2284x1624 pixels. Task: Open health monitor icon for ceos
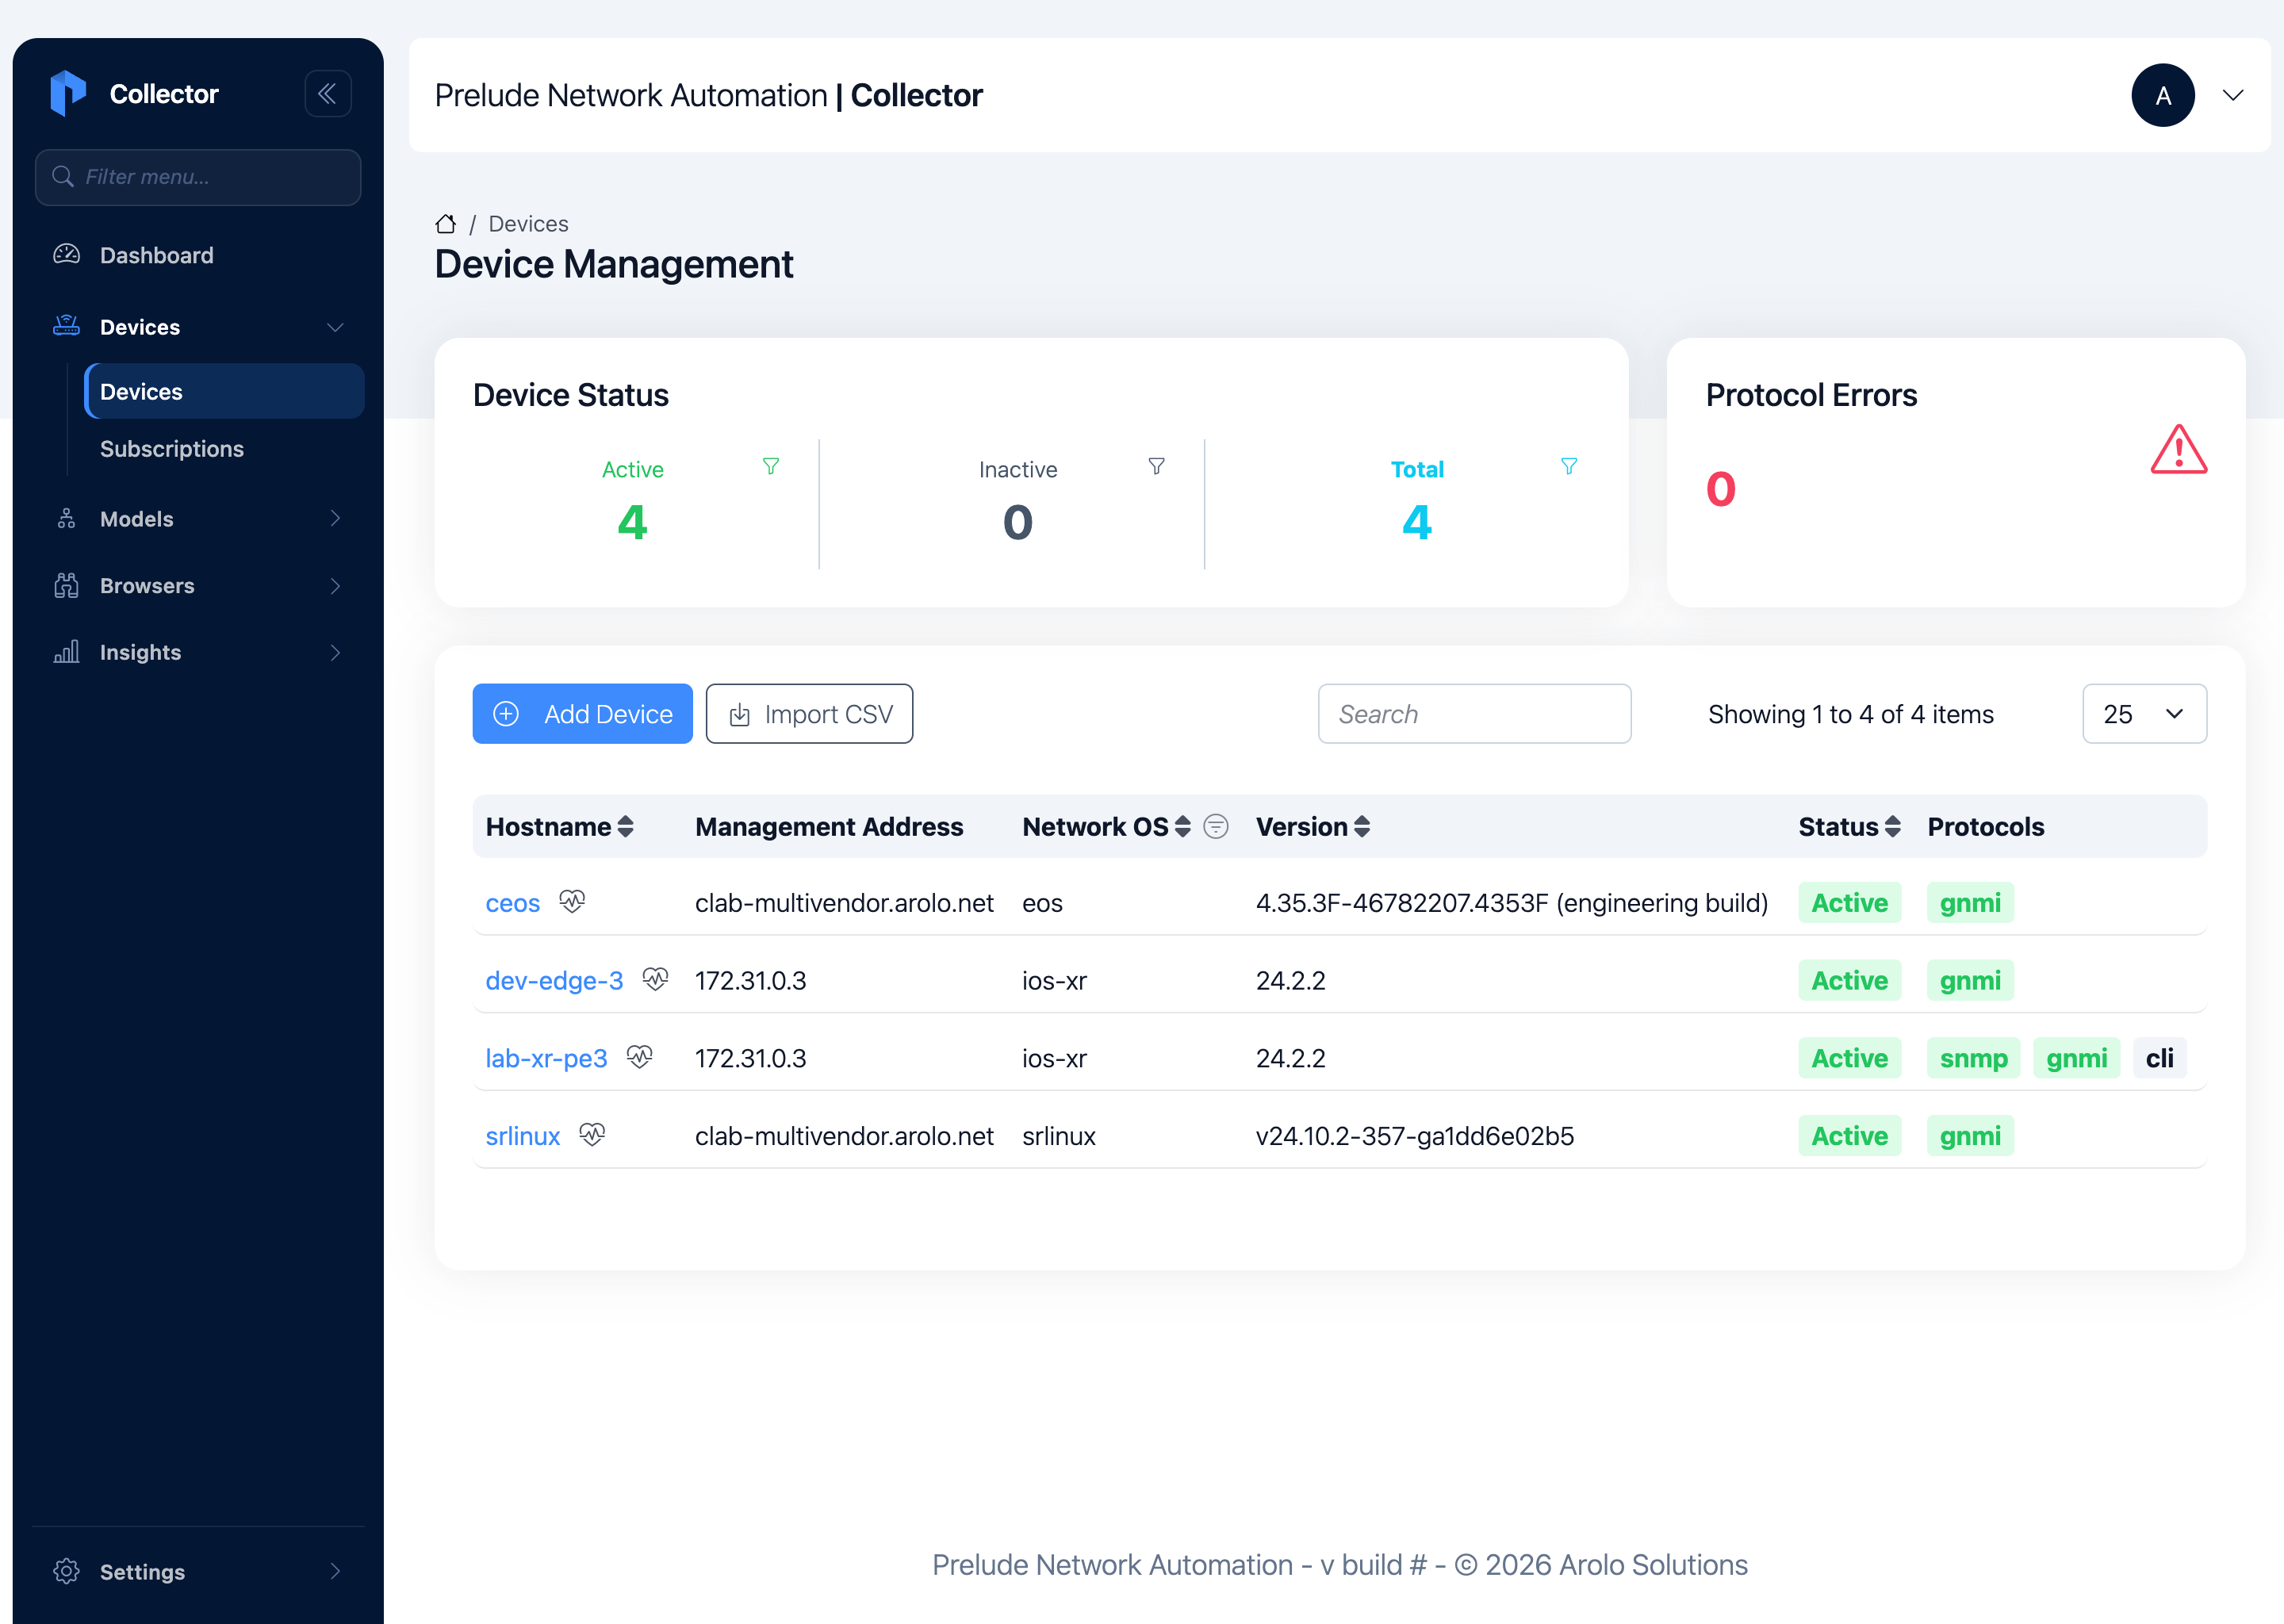coord(572,902)
